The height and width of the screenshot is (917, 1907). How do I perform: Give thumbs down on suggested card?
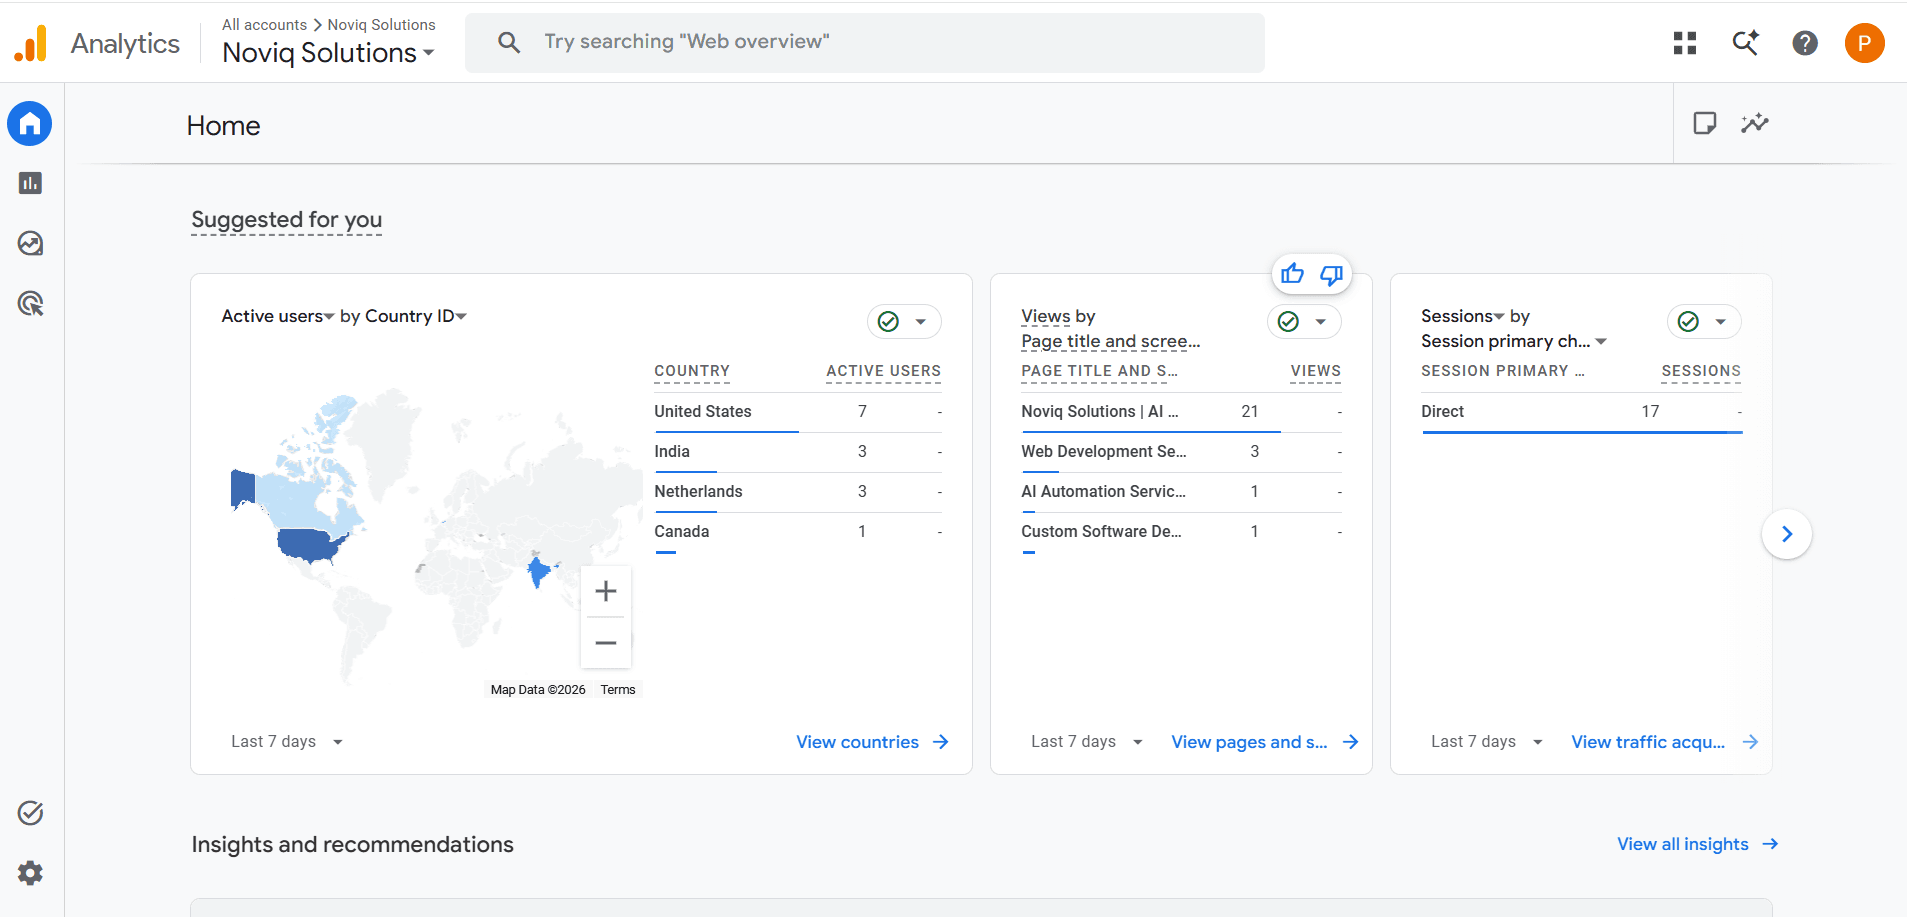pos(1331,274)
